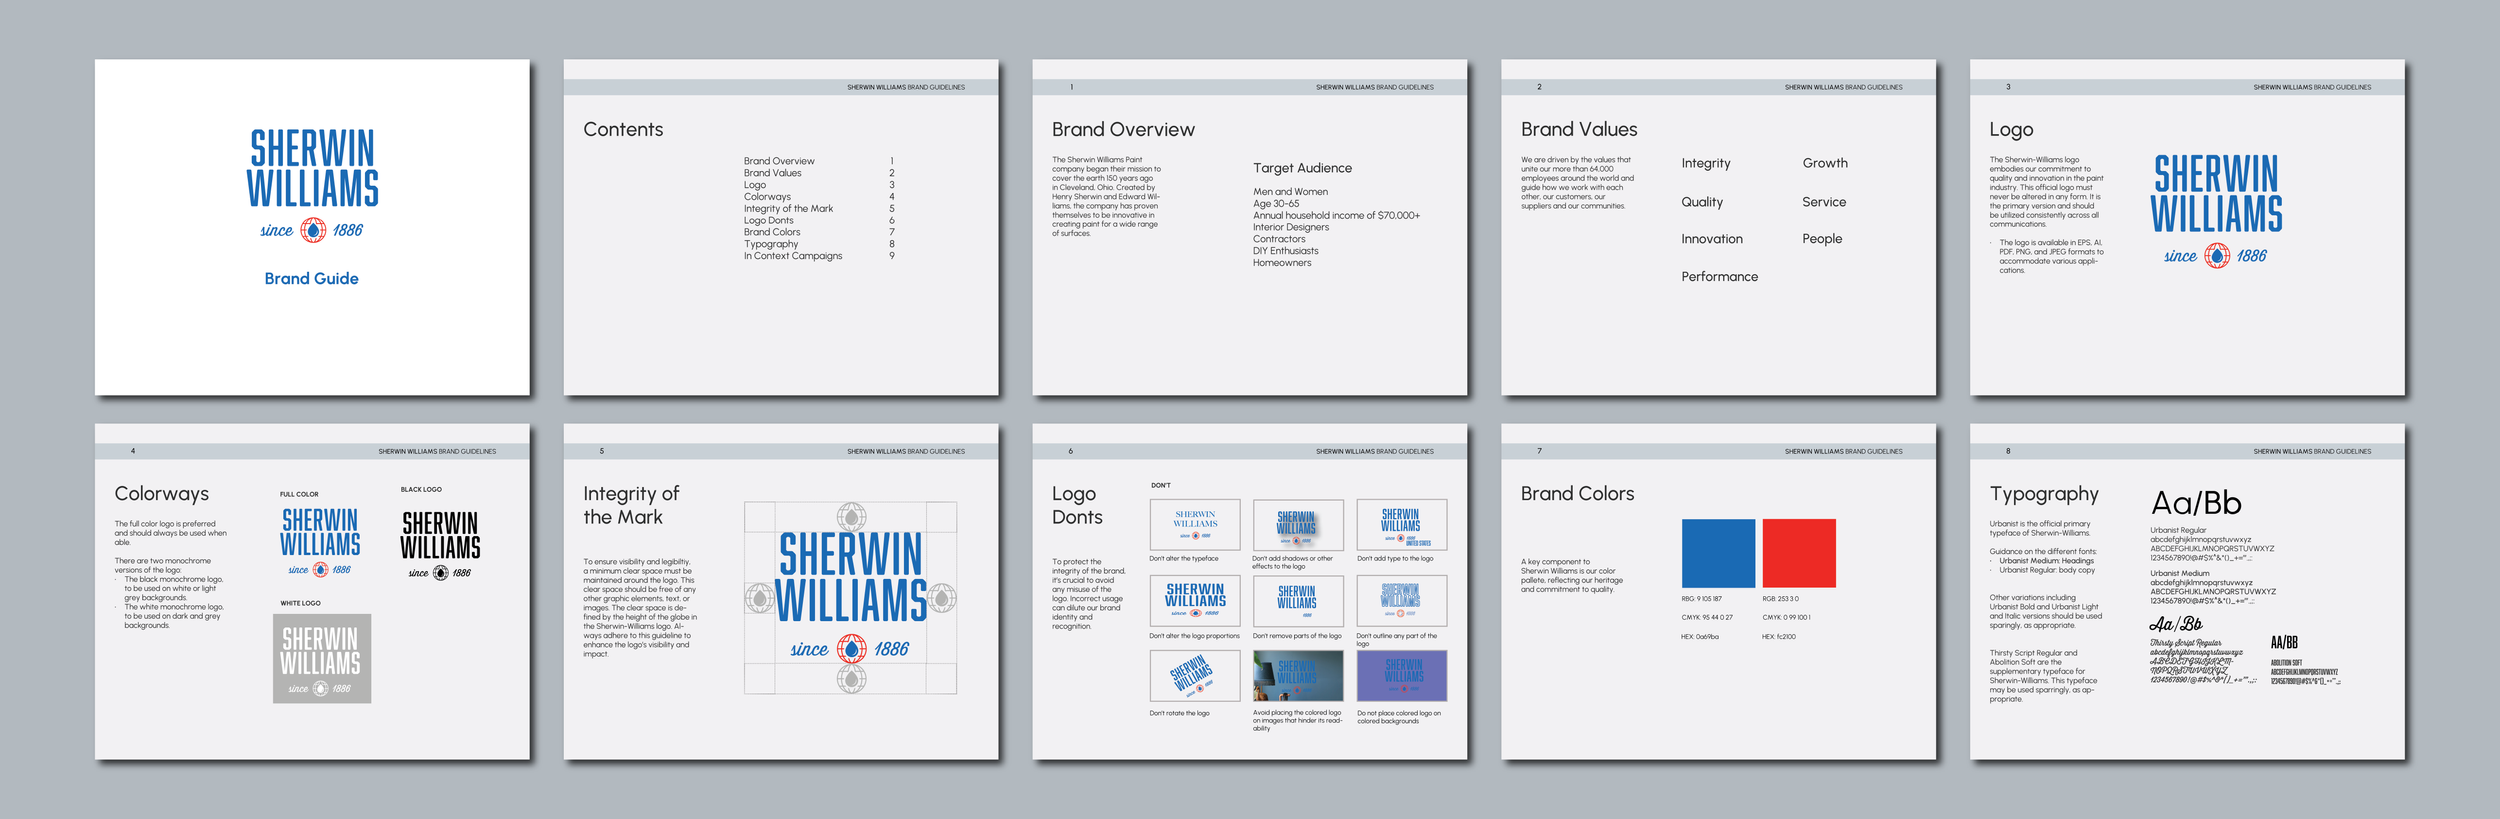Click 'Integrity of the Mark' contents entry
Viewport: 2500px width, 819px height.
788,209
